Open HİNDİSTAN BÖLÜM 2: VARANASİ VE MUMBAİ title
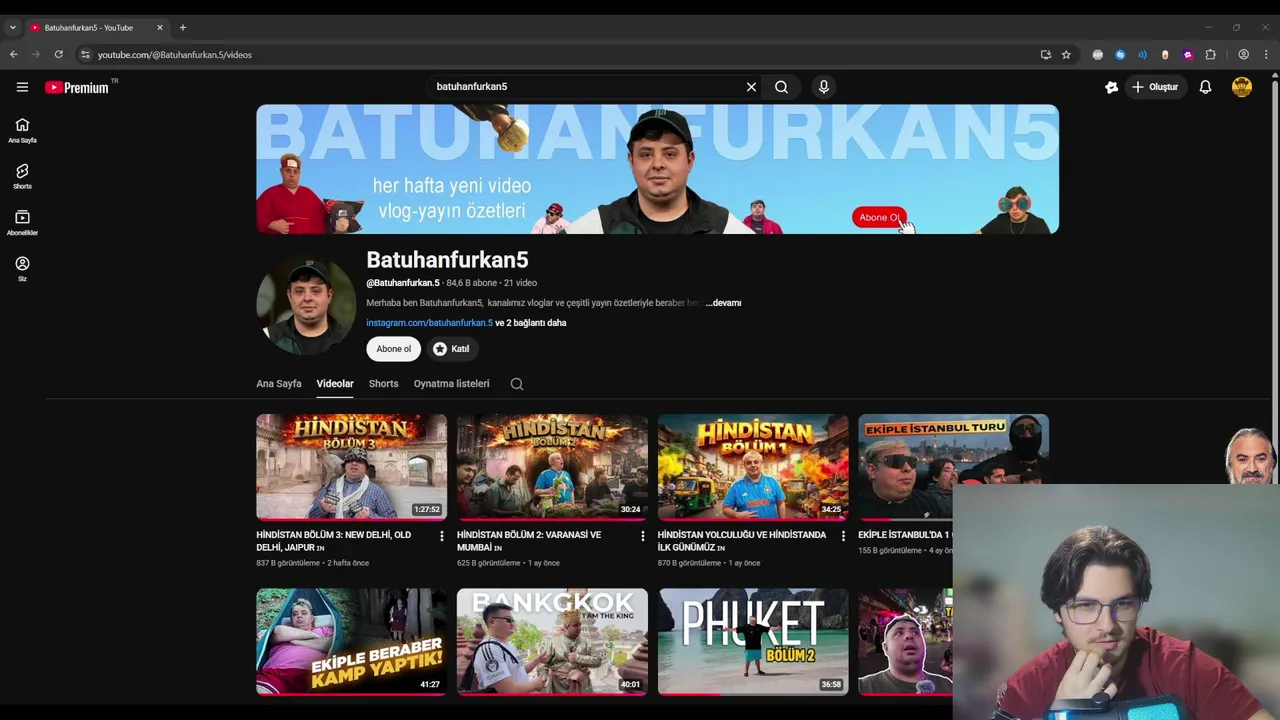 pyautogui.click(x=529, y=541)
